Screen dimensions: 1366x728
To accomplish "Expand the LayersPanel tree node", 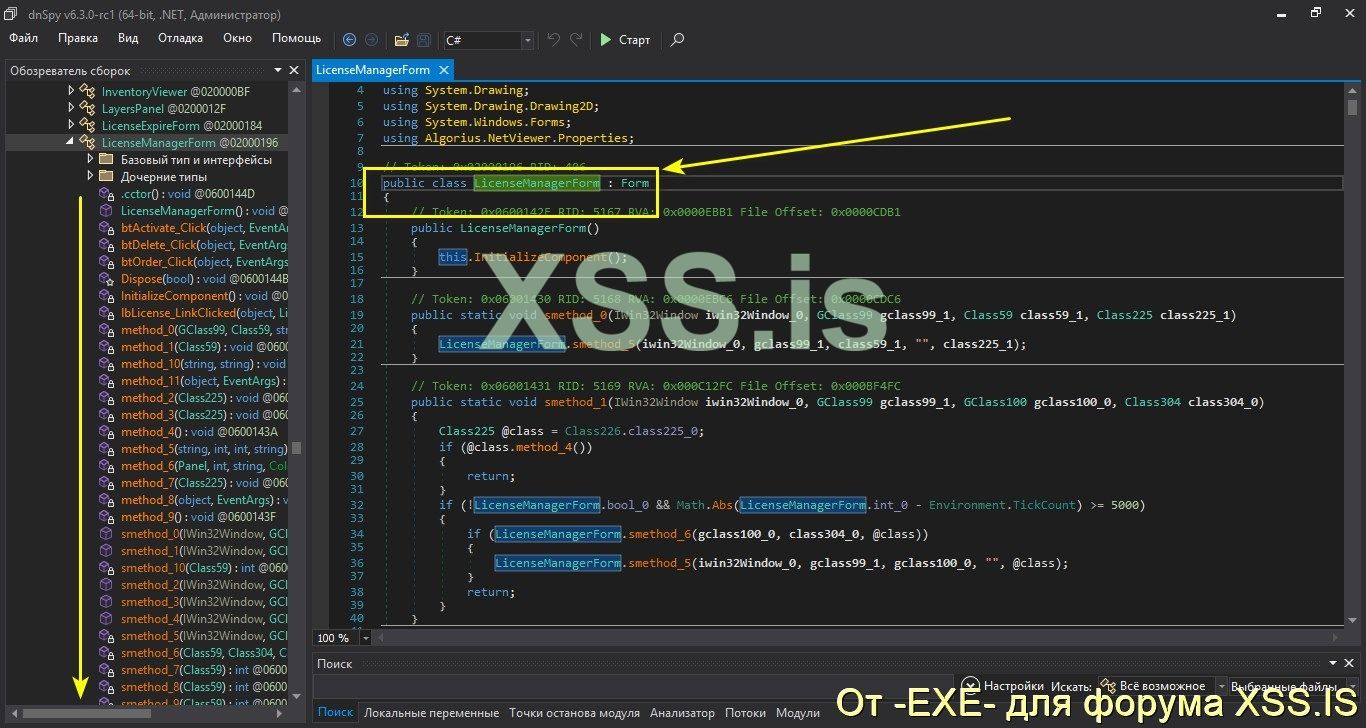I will pyautogui.click(x=71, y=109).
